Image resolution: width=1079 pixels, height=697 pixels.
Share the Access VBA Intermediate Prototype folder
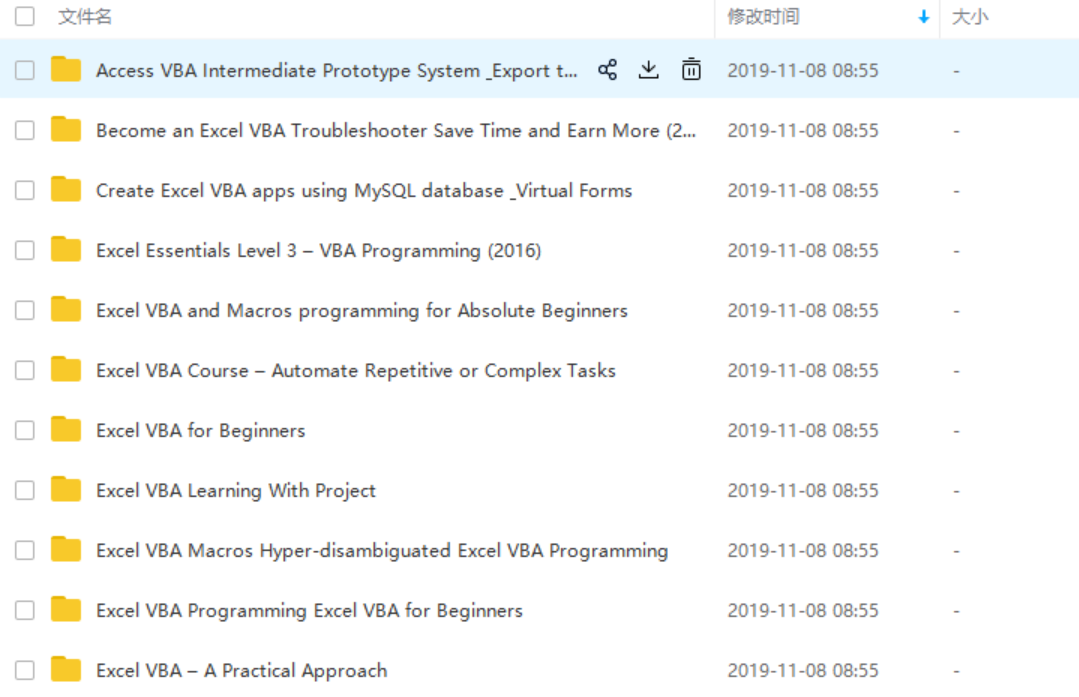coord(608,69)
